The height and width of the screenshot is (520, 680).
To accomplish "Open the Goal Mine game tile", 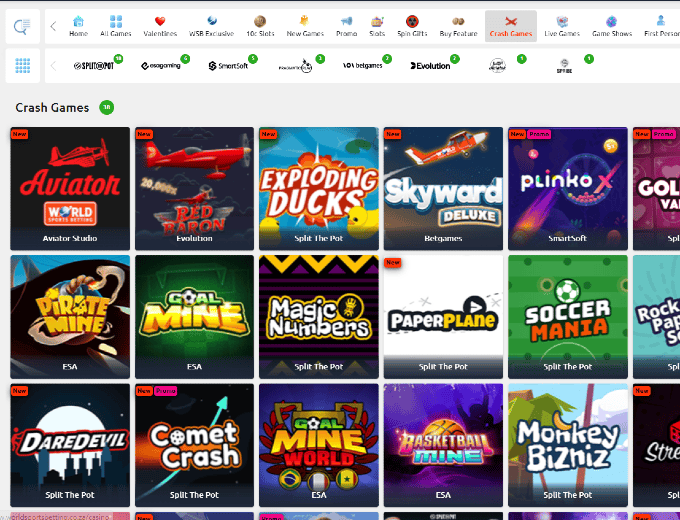I will click(194, 317).
